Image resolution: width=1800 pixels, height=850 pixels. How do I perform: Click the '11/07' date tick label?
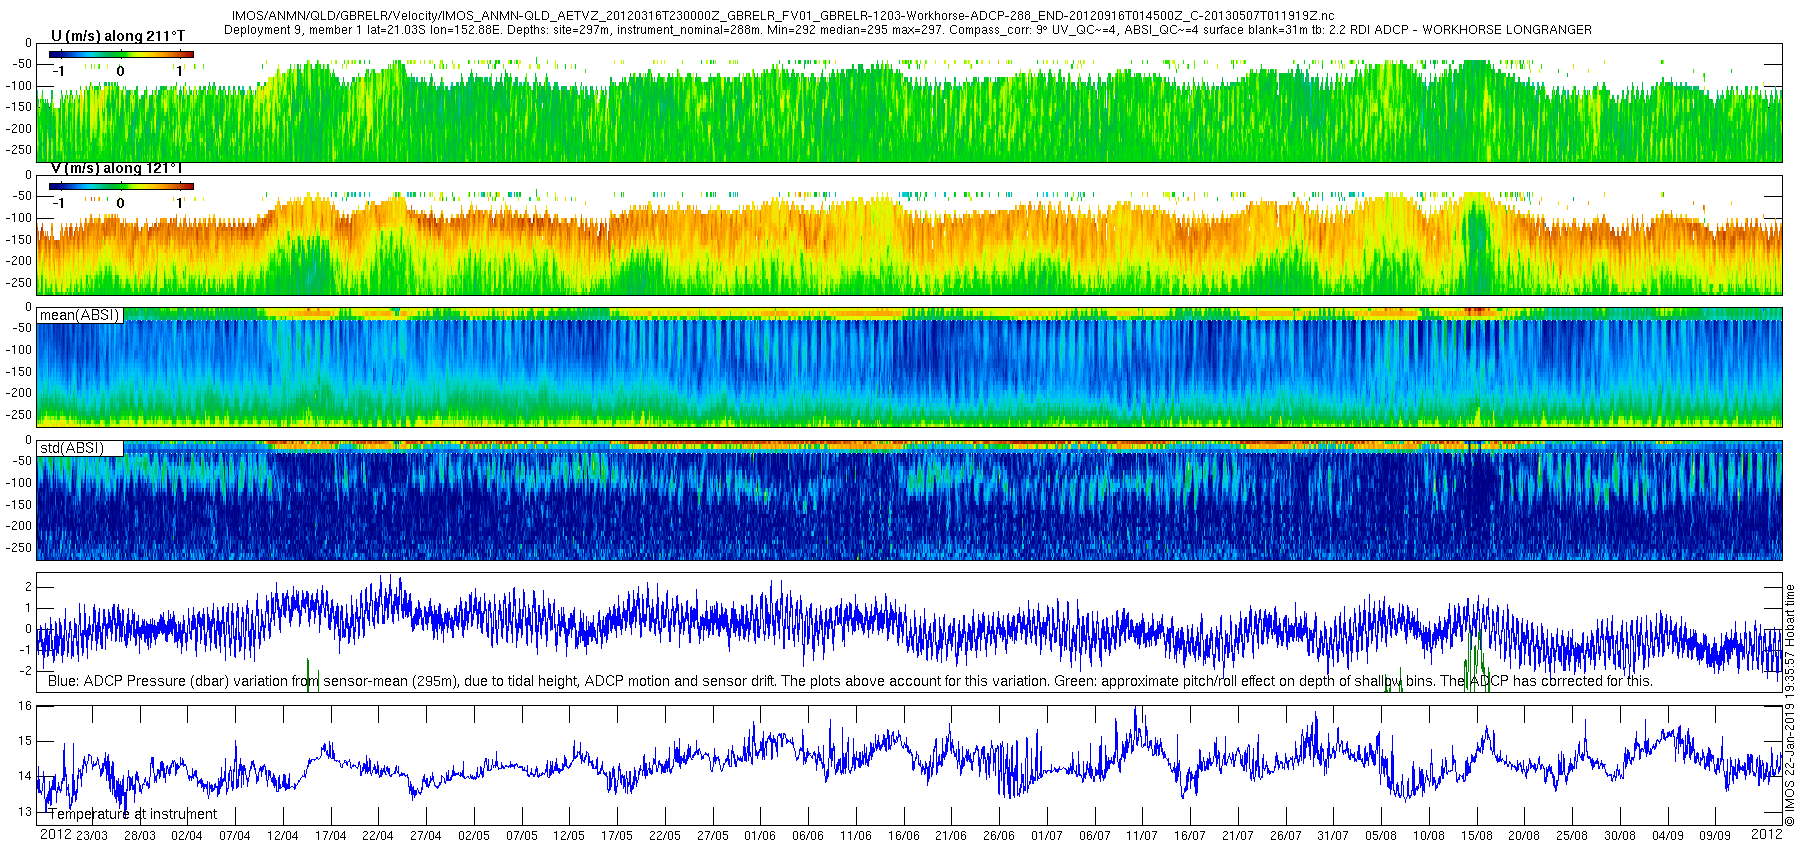(x=1142, y=836)
